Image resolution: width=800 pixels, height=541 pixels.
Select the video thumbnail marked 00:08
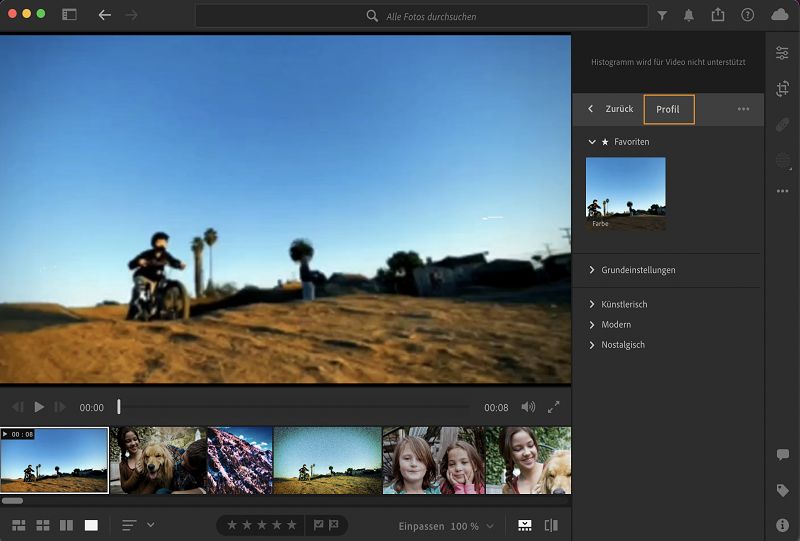[x=55, y=460]
